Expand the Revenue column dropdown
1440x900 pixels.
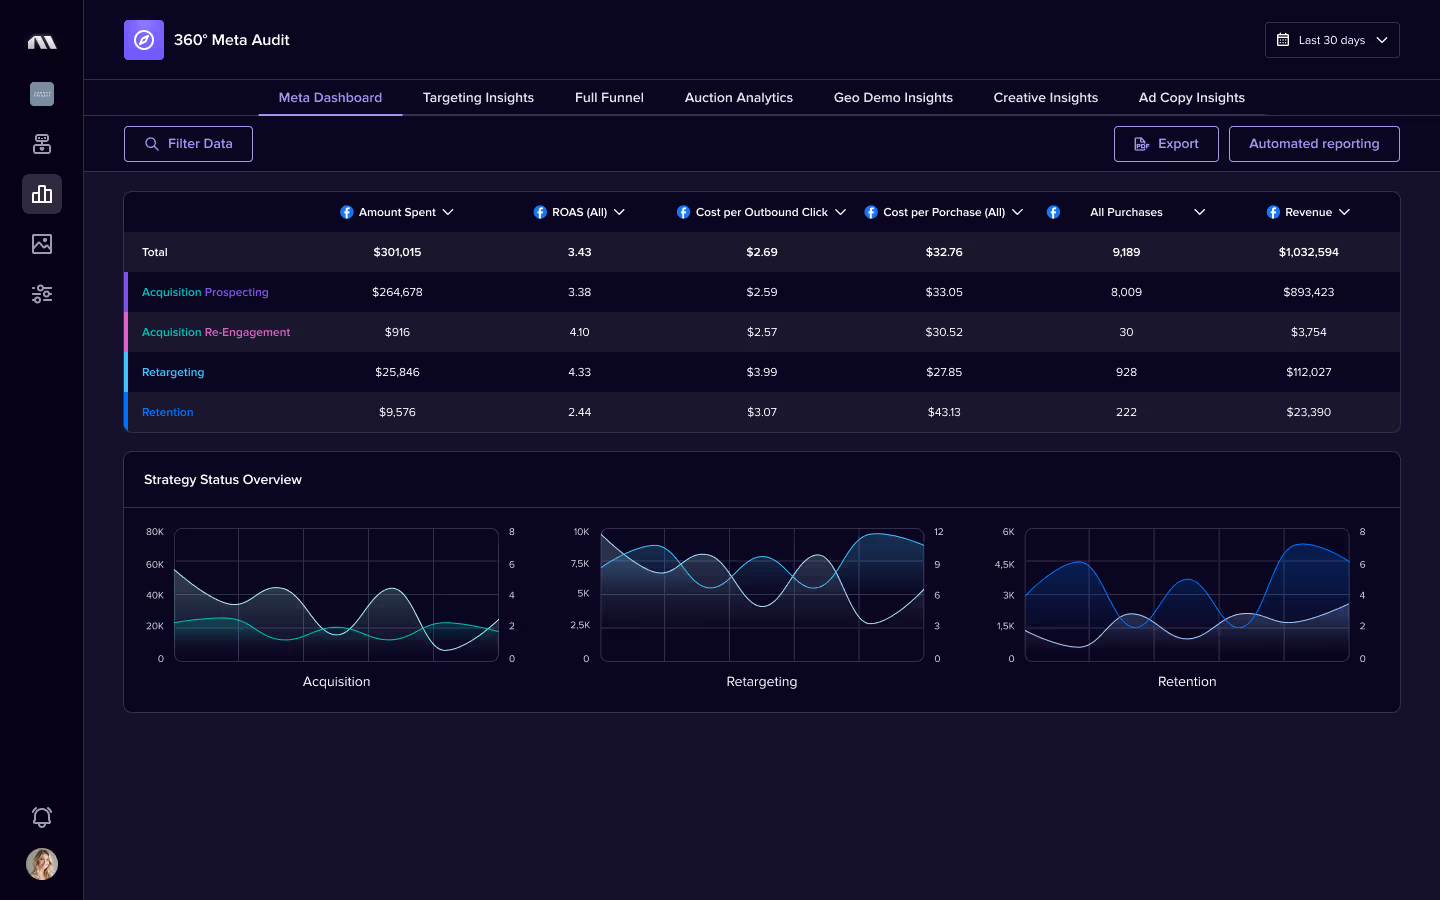(1344, 212)
